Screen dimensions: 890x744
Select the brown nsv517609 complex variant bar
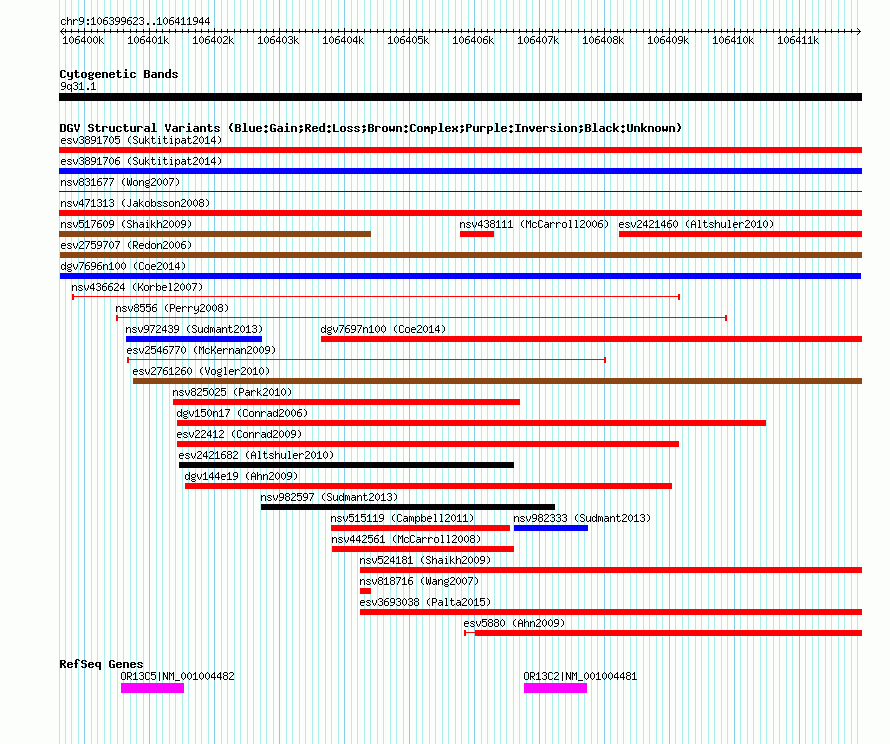coord(215,234)
